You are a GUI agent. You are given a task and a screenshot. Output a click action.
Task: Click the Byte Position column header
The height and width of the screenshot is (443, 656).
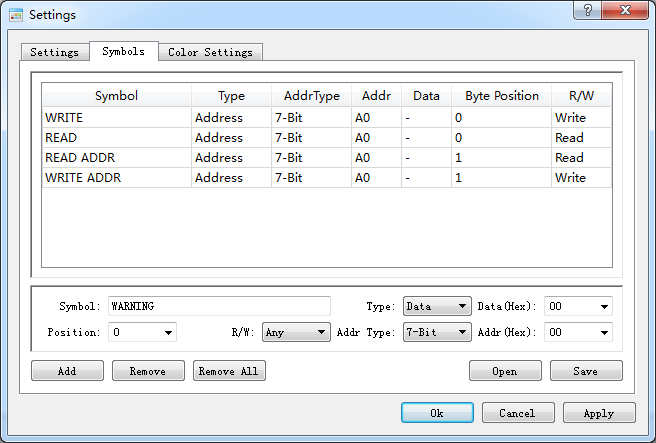pyautogui.click(x=502, y=95)
